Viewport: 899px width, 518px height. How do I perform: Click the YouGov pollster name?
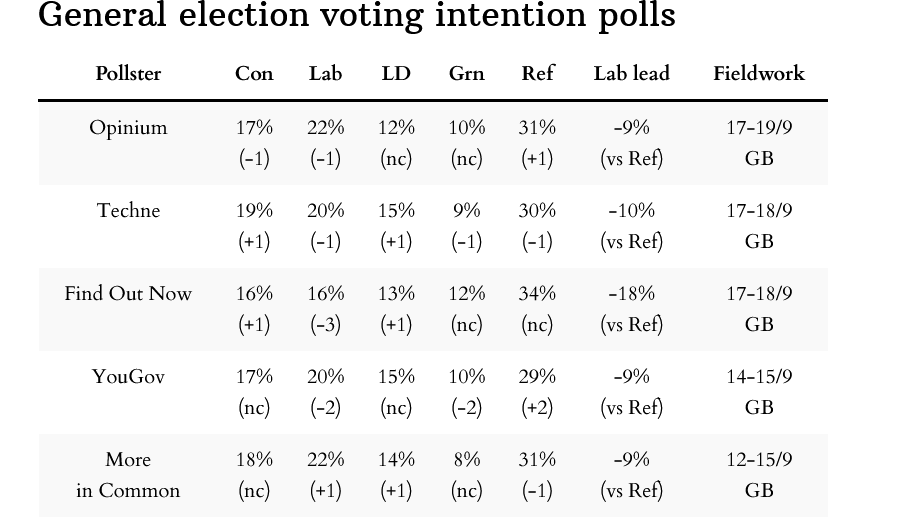click(x=128, y=377)
